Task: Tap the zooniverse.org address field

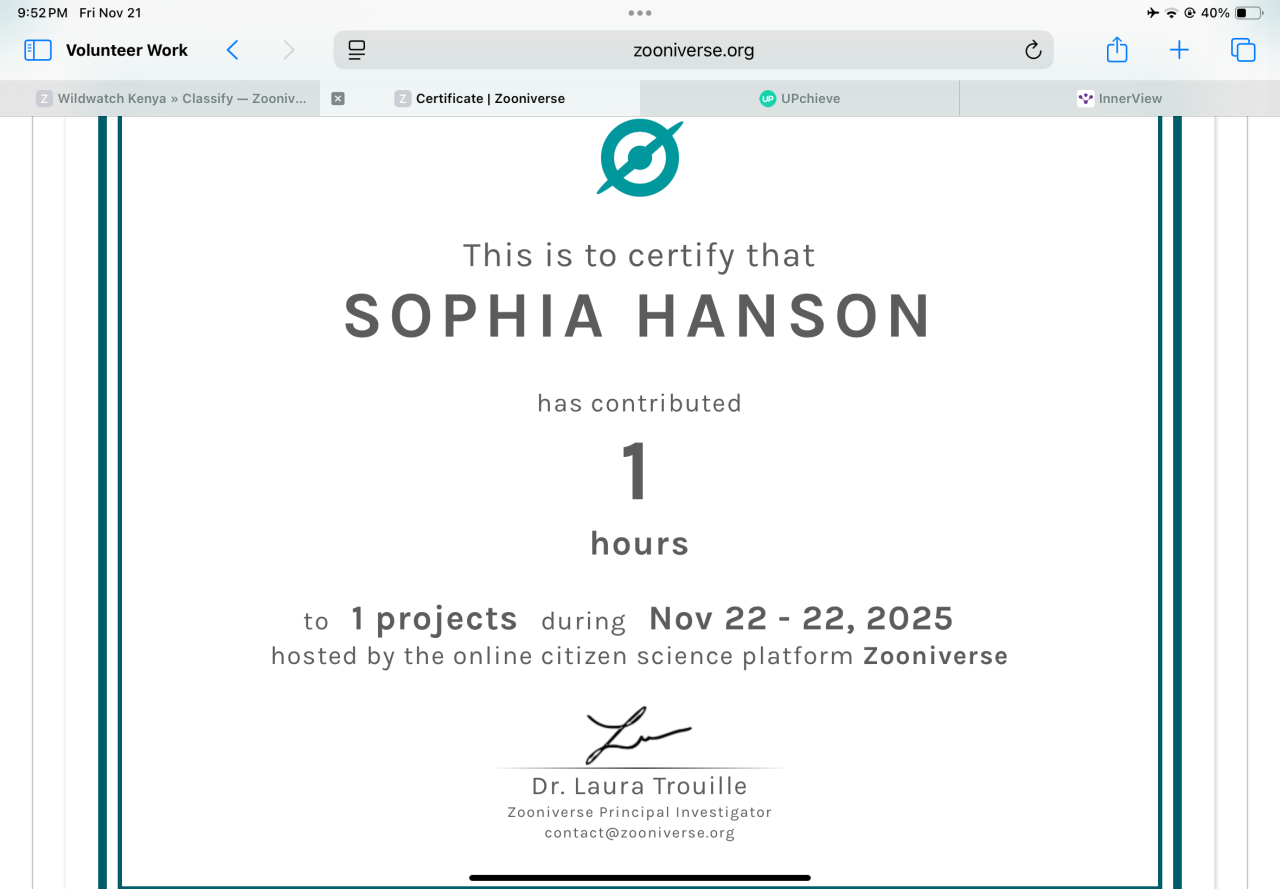Action: point(694,50)
